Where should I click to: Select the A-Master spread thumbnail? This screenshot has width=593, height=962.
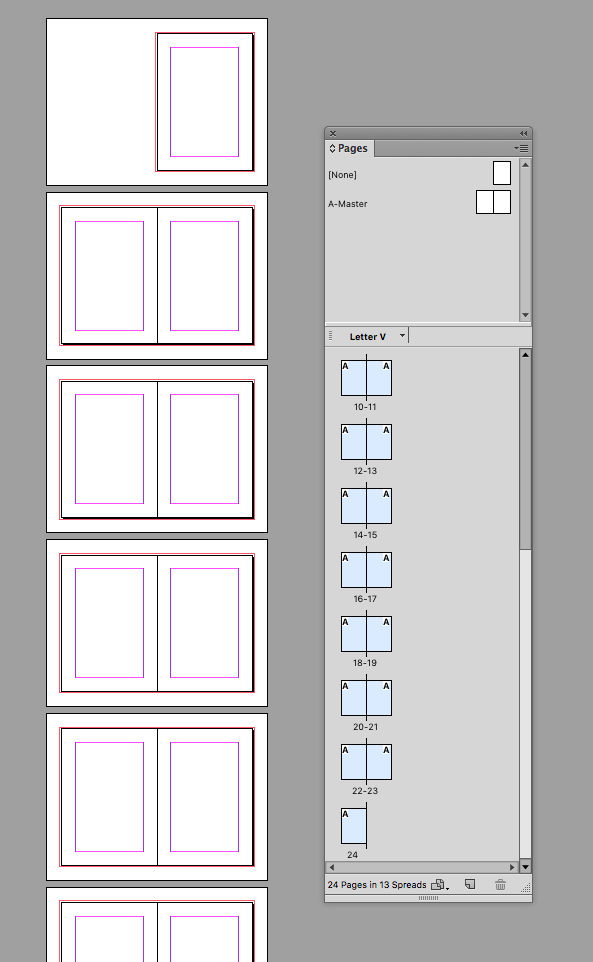493,202
